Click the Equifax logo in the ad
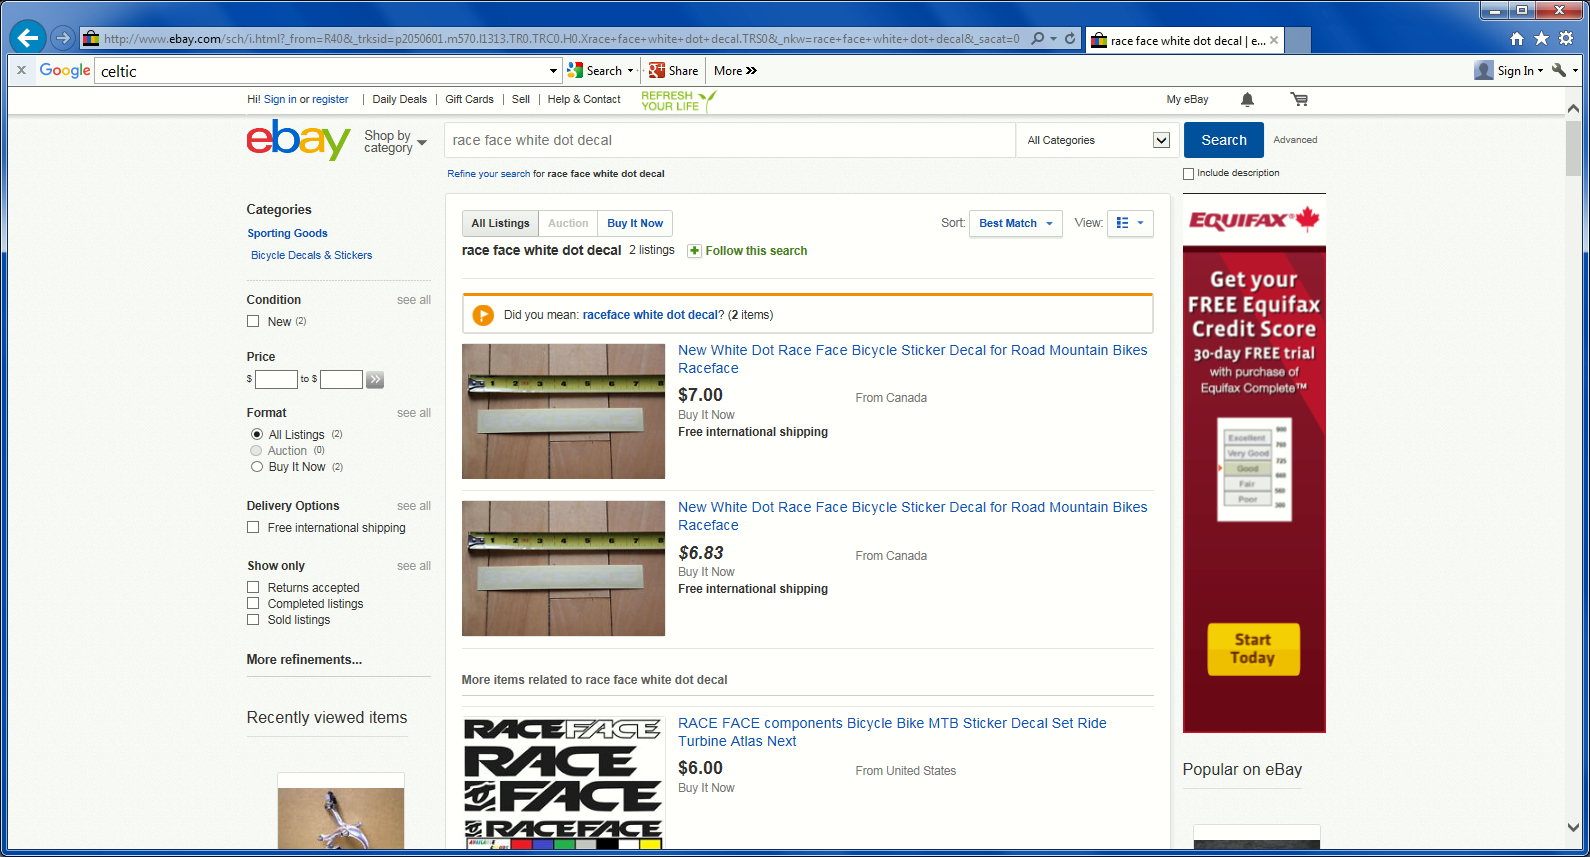This screenshot has height=857, width=1590. 1254,219
